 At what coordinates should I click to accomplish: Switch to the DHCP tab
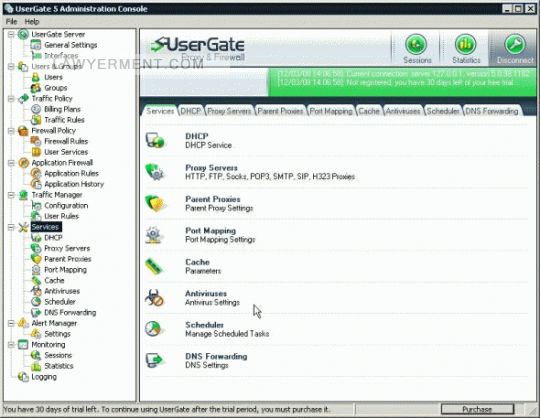pos(191,111)
